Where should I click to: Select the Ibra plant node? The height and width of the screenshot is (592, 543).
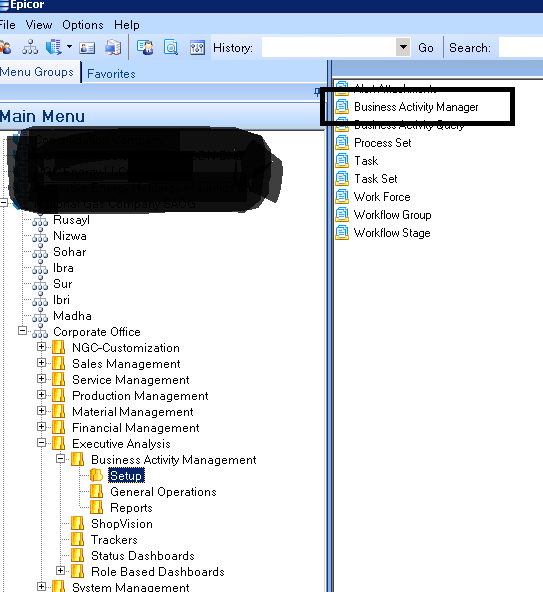pos(63,268)
